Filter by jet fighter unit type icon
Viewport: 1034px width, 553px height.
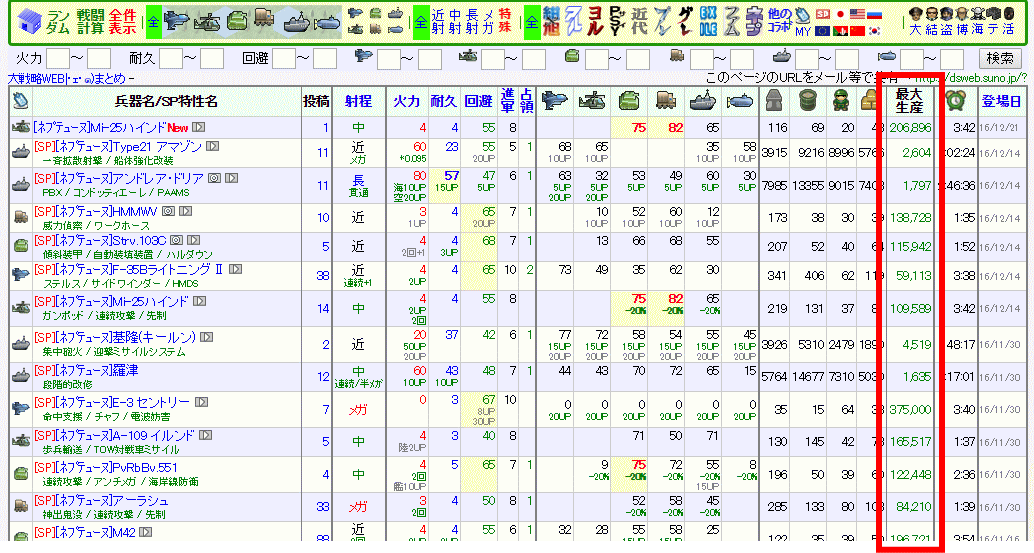[177, 22]
